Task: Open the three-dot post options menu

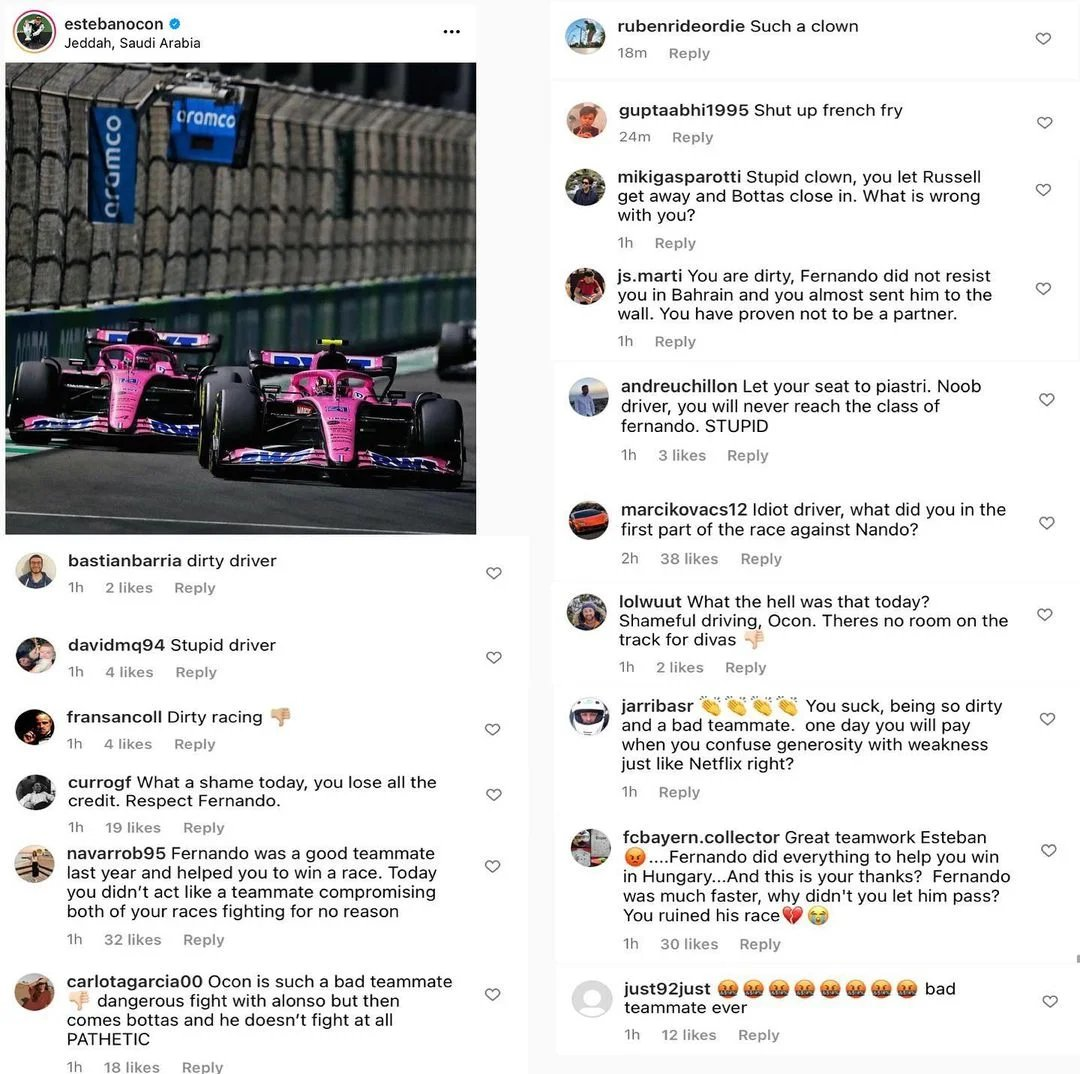Action: point(451,32)
